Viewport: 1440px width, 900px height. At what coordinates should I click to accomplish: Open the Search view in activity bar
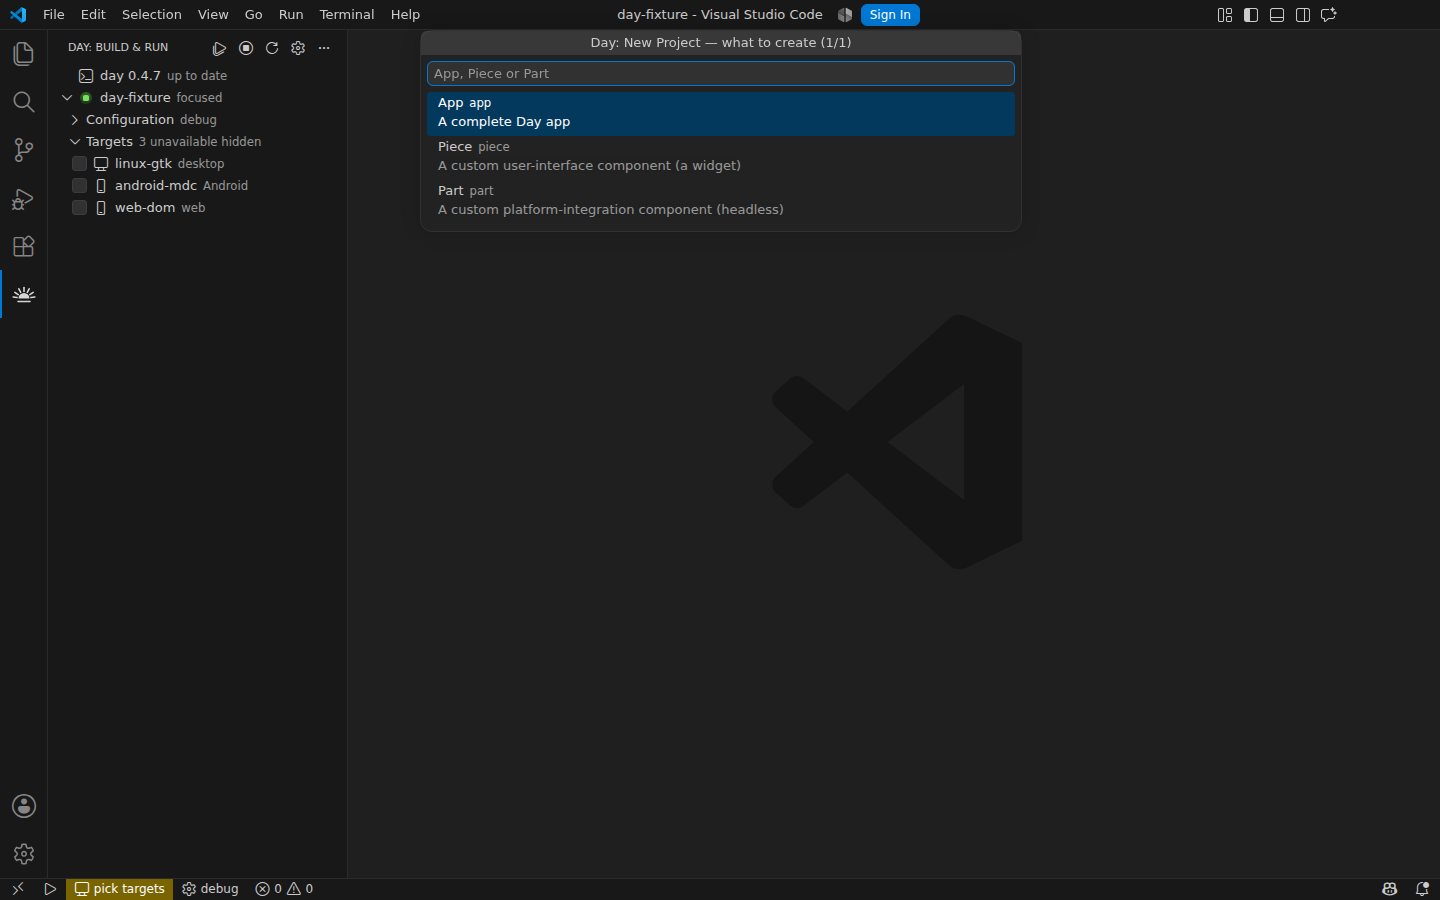23,102
